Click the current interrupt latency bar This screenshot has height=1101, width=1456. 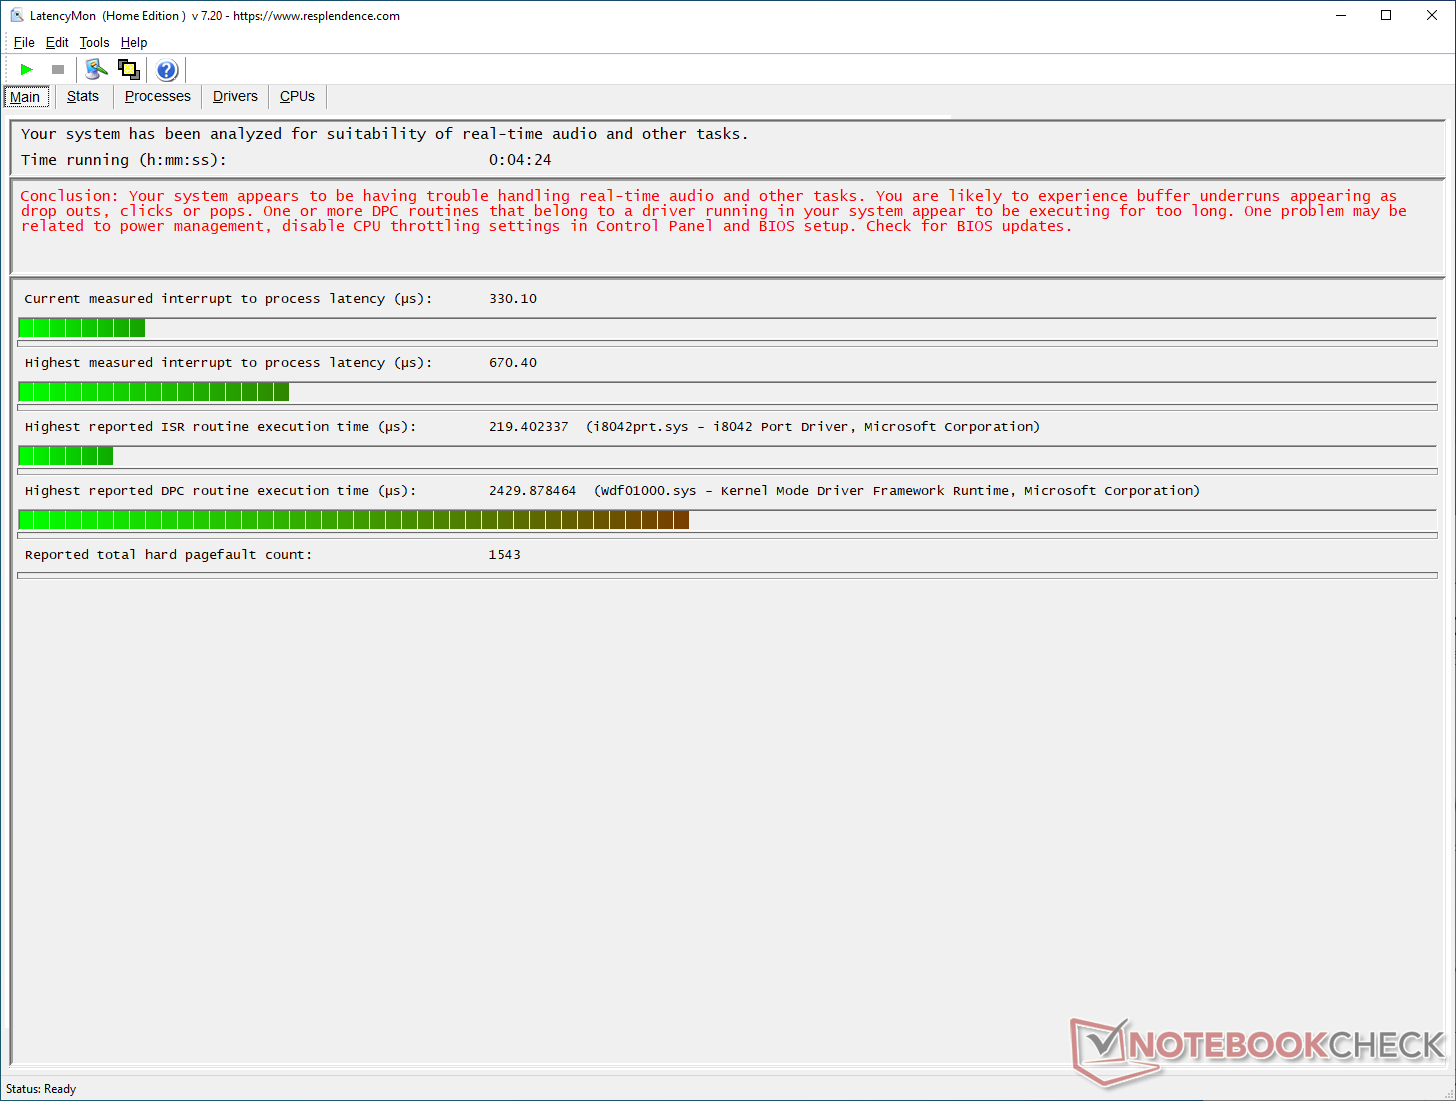tap(727, 328)
